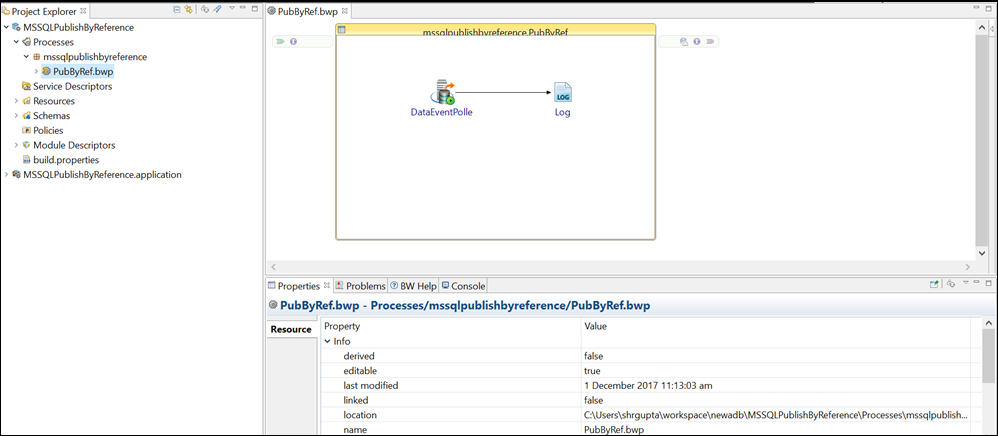Collapse the MSSQLPublishByReference project node

click(6, 27)
